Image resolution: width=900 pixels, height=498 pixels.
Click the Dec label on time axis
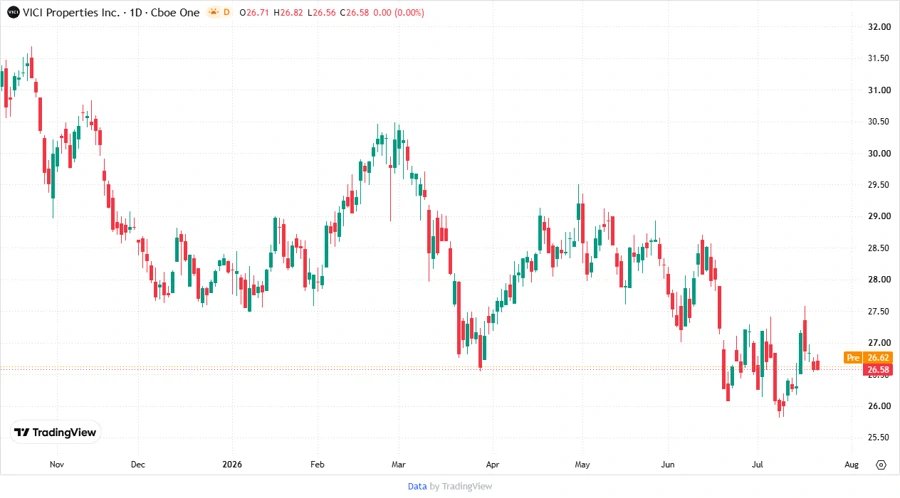point(138,464)
